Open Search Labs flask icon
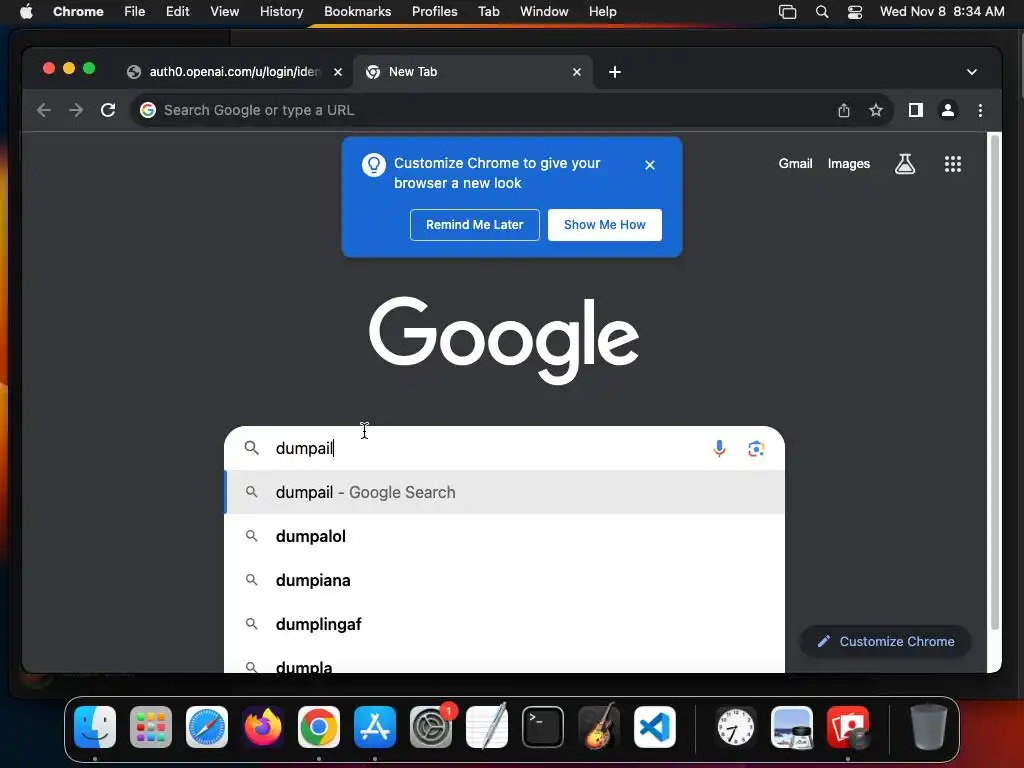Image resolution: width=1024 pixels, height=768 pixels. coord(904,164)
